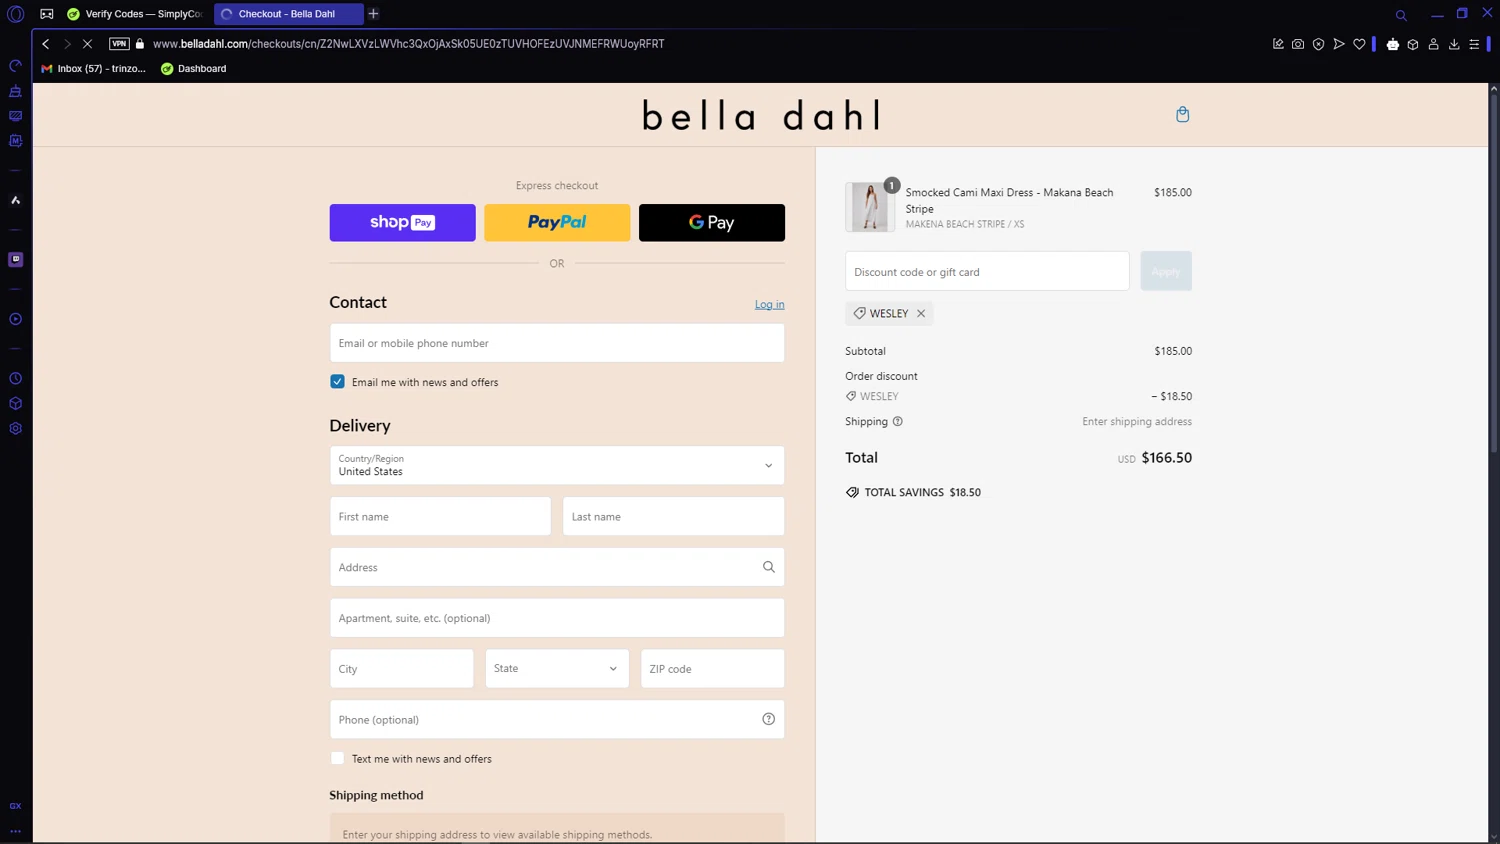Stop loading the page
The image size is (1500, 844).
87,44
